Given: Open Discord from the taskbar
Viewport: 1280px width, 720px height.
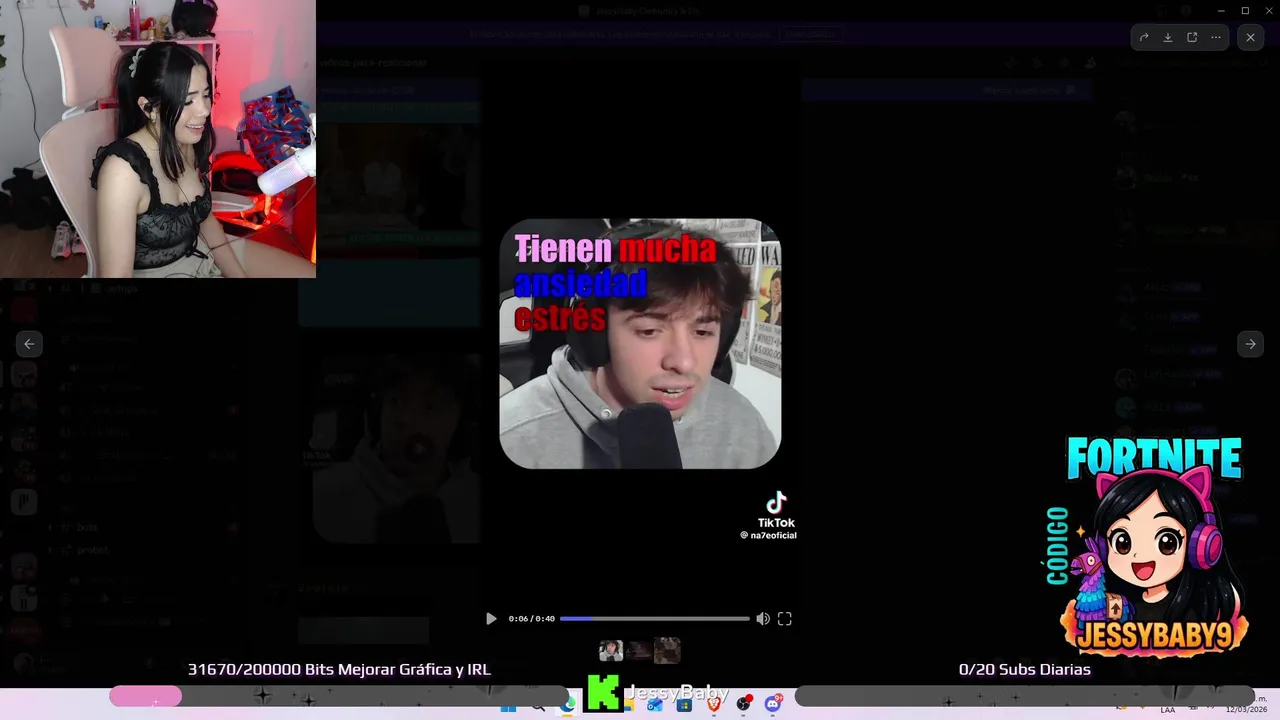Looking at the screenshot, I should coord(773,705).
